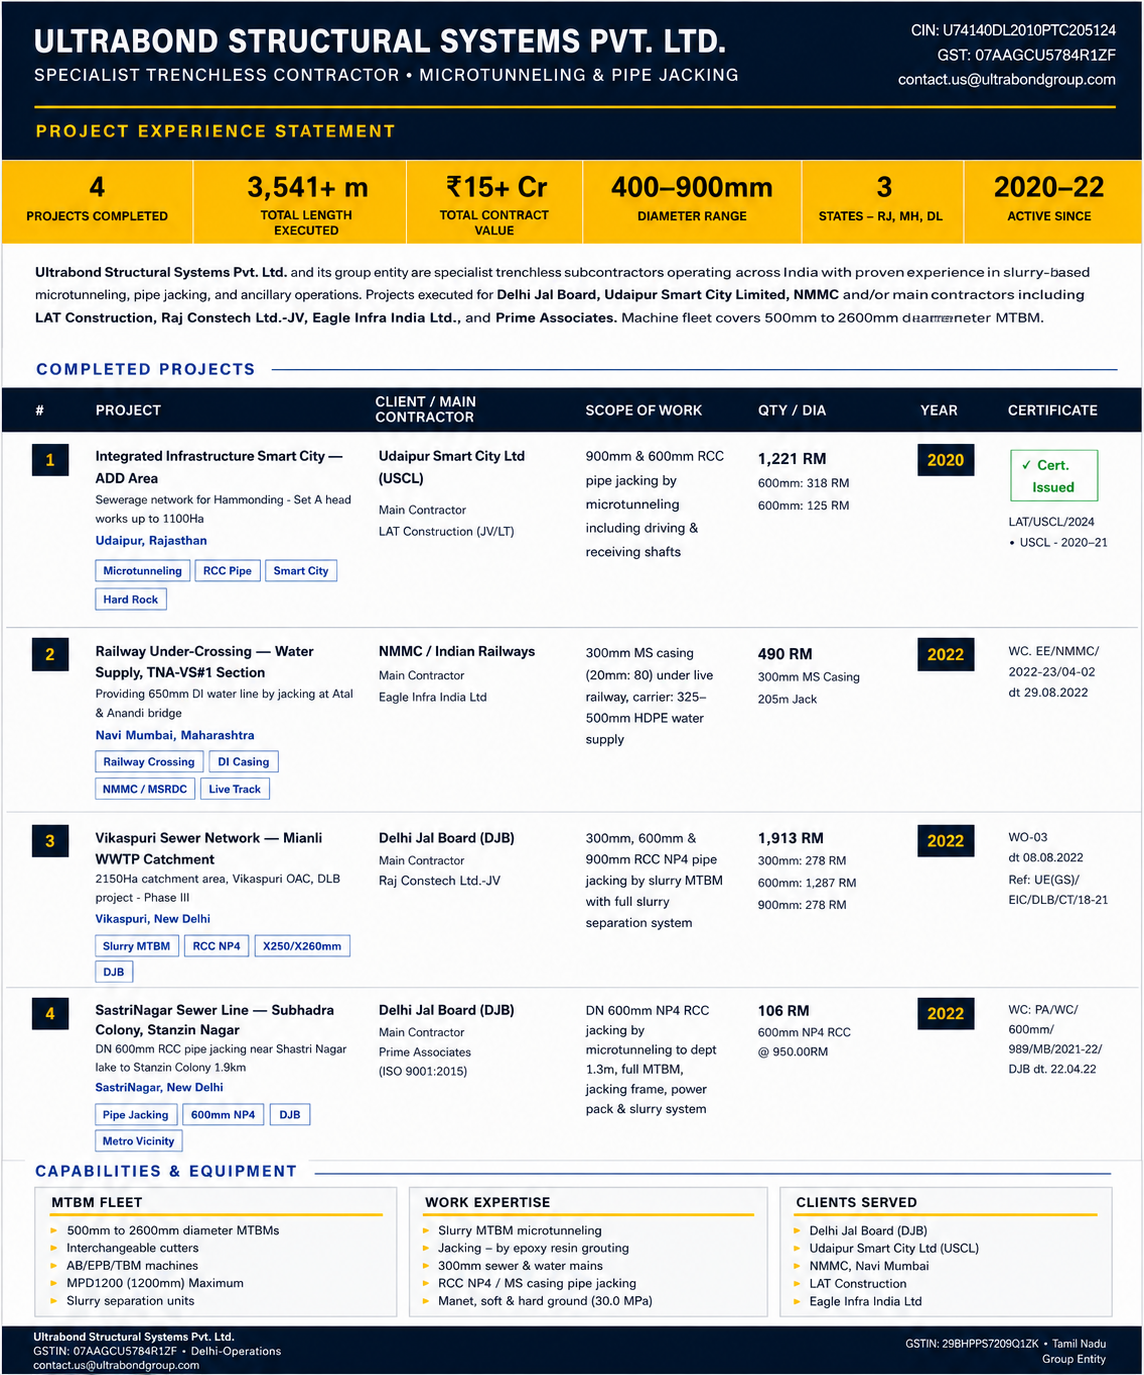Click the Slurry MTBM tag
This screenshot has height=1375, width=1144.
(136, 946)
